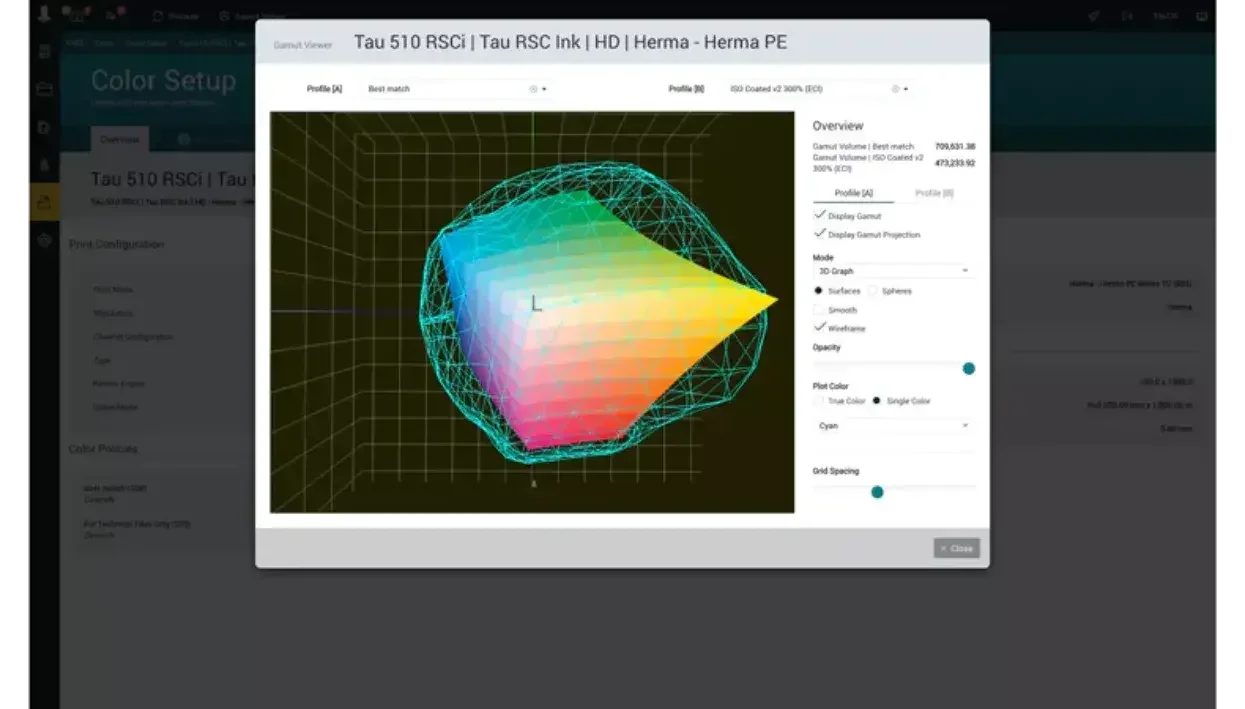Enable the Smooth checkbox
The width and height of the screenshot is (1245, 709).
tap(820, 310)
